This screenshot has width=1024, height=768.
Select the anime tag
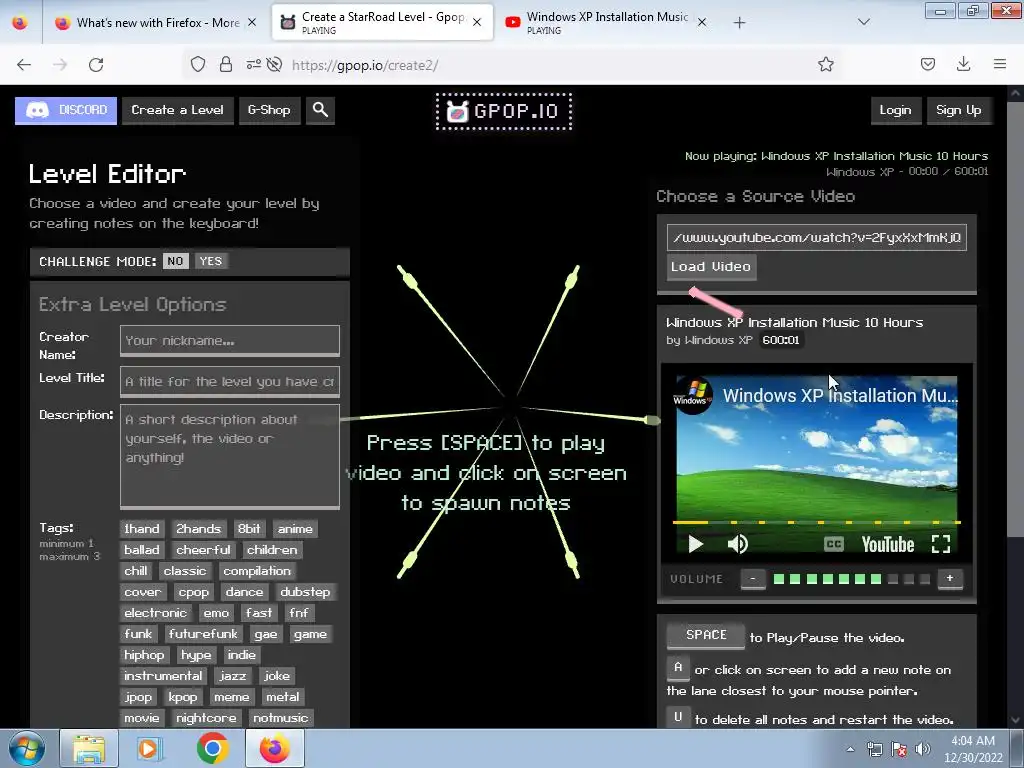pos(295,528)
